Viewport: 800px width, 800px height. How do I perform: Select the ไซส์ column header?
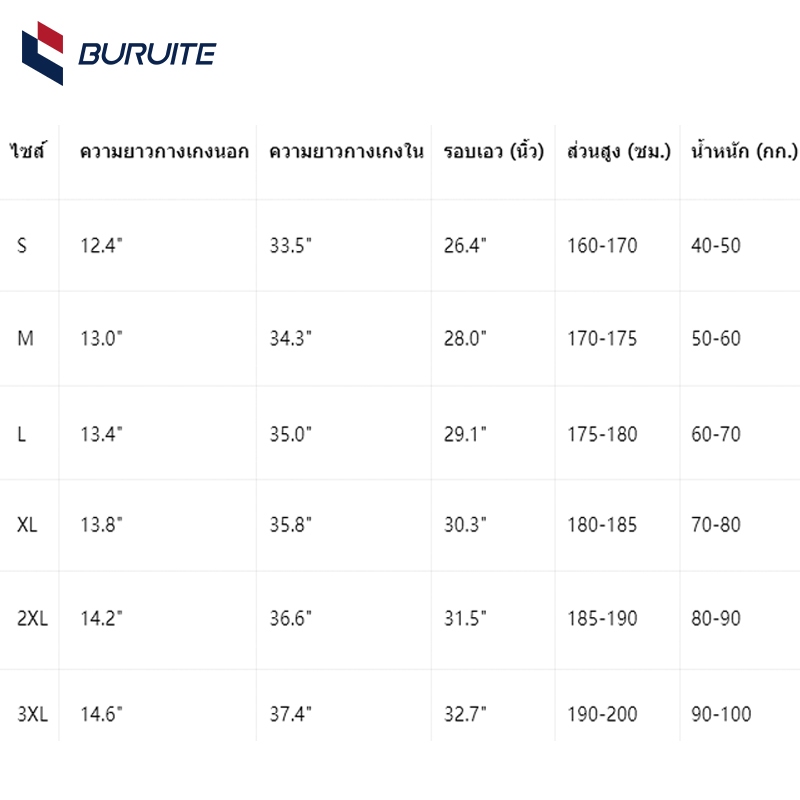[28, 151]
